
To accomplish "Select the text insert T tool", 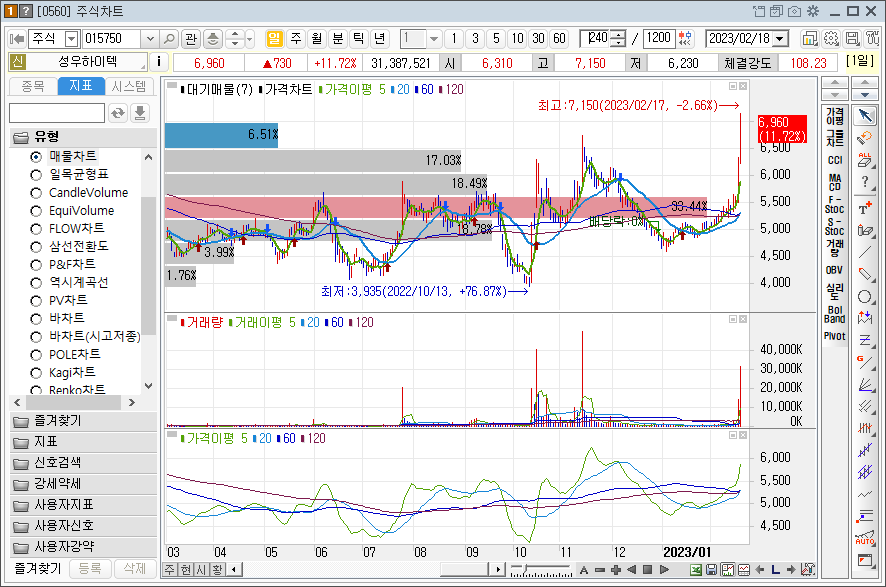I will click(865, 207).
